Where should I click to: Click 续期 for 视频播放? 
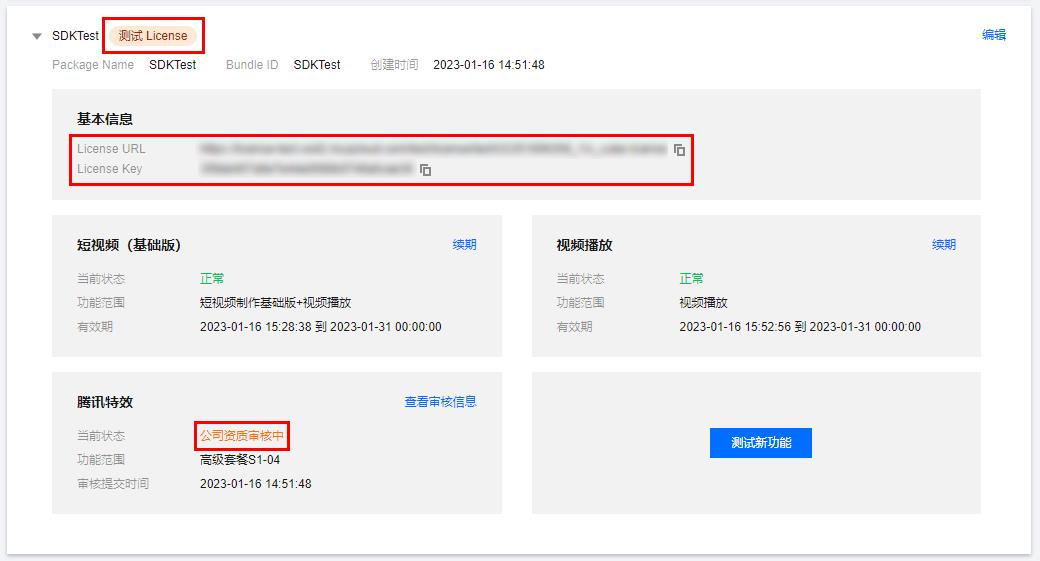944,245
